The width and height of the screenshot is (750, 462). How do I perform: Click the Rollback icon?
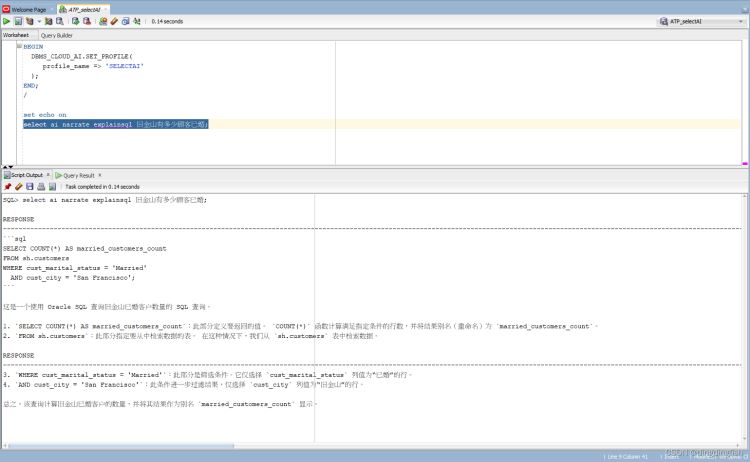(x=87, y=21)
